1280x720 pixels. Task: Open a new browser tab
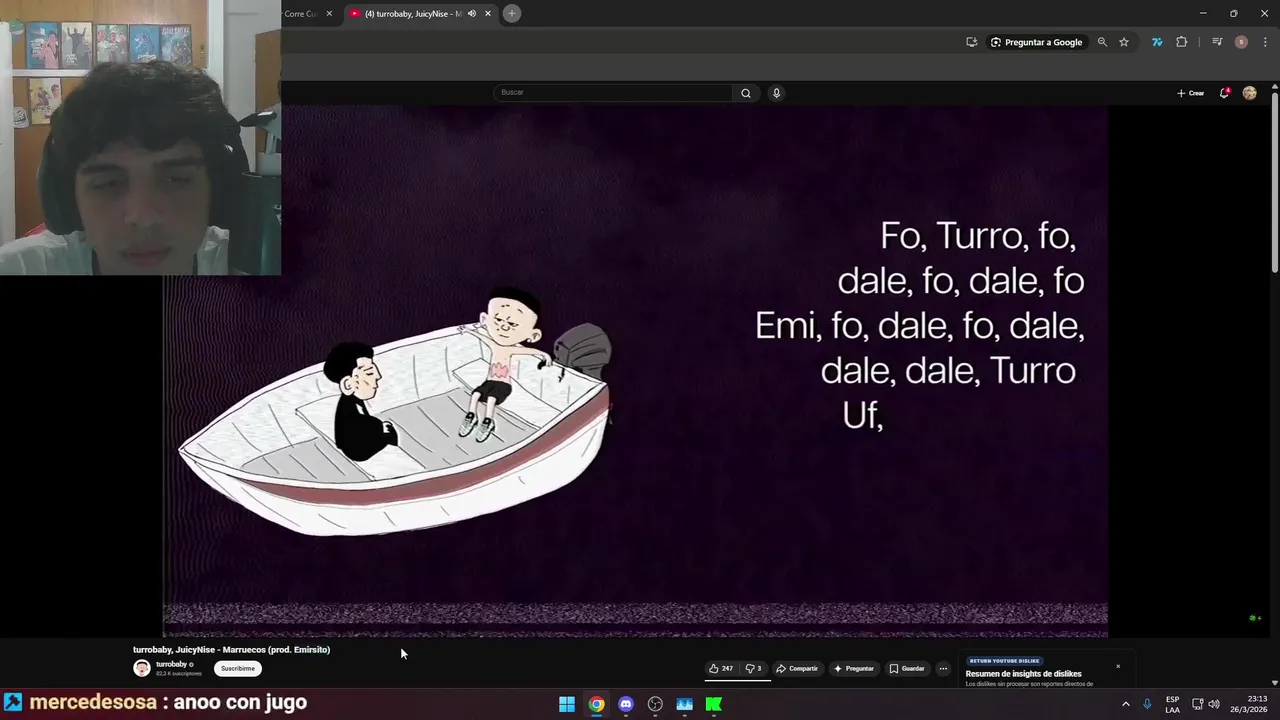tap(511, 13)
